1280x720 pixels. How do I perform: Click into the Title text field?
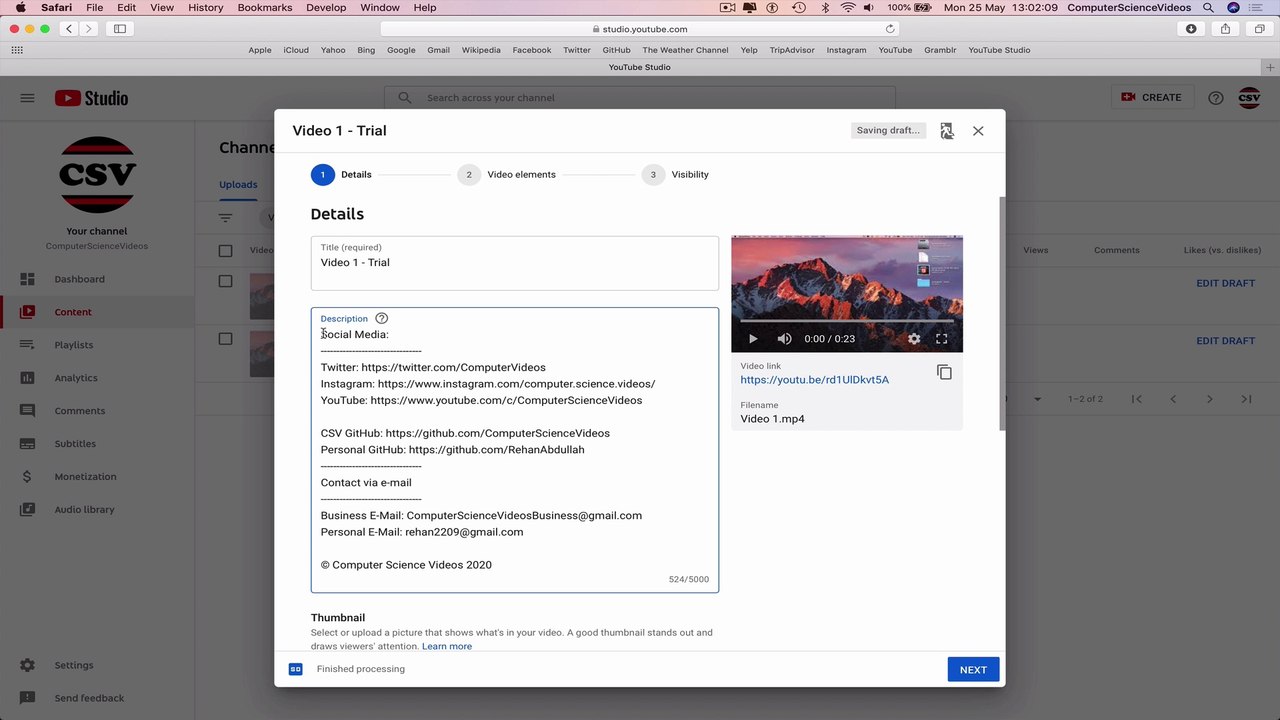[515, 263]
